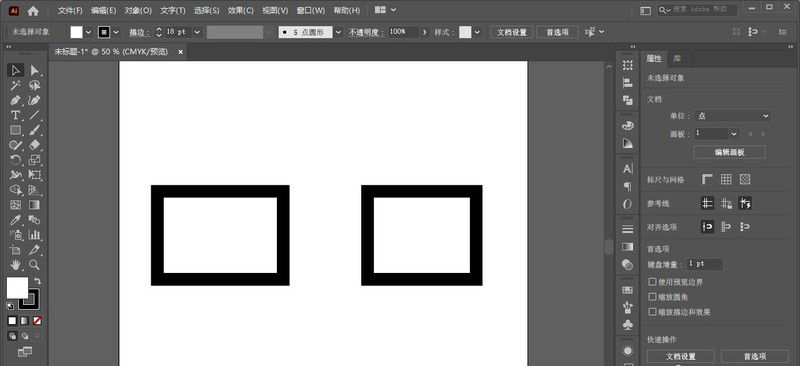Select the Direct Selection tool

(35, 70)
